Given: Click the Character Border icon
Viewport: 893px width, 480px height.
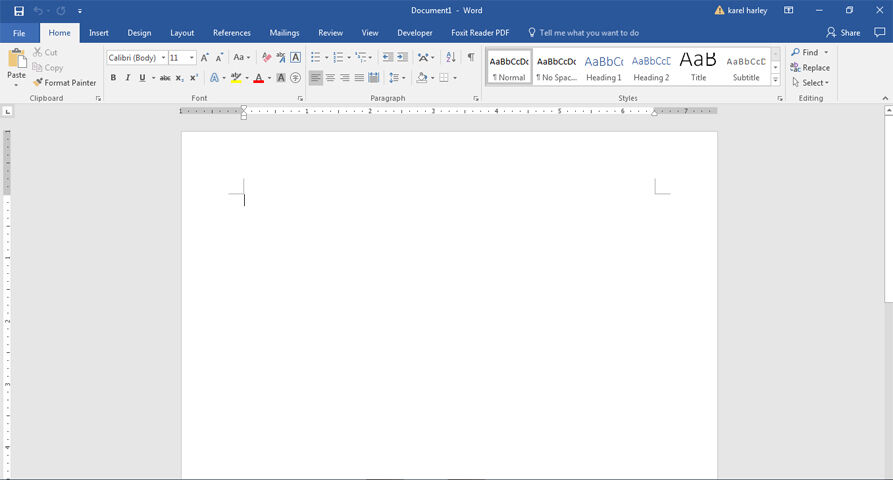Looking at the screenshot, I should tap(296, 58).
